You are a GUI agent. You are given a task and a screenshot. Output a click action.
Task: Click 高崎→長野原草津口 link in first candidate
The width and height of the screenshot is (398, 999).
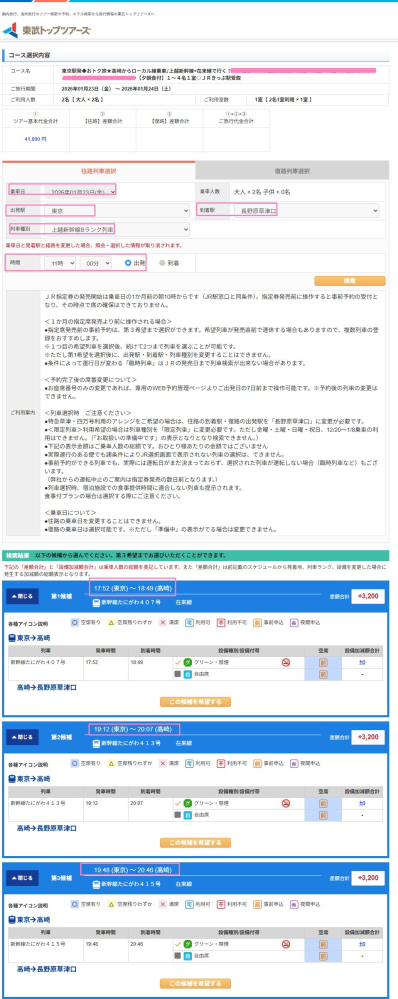pos(46,687)
